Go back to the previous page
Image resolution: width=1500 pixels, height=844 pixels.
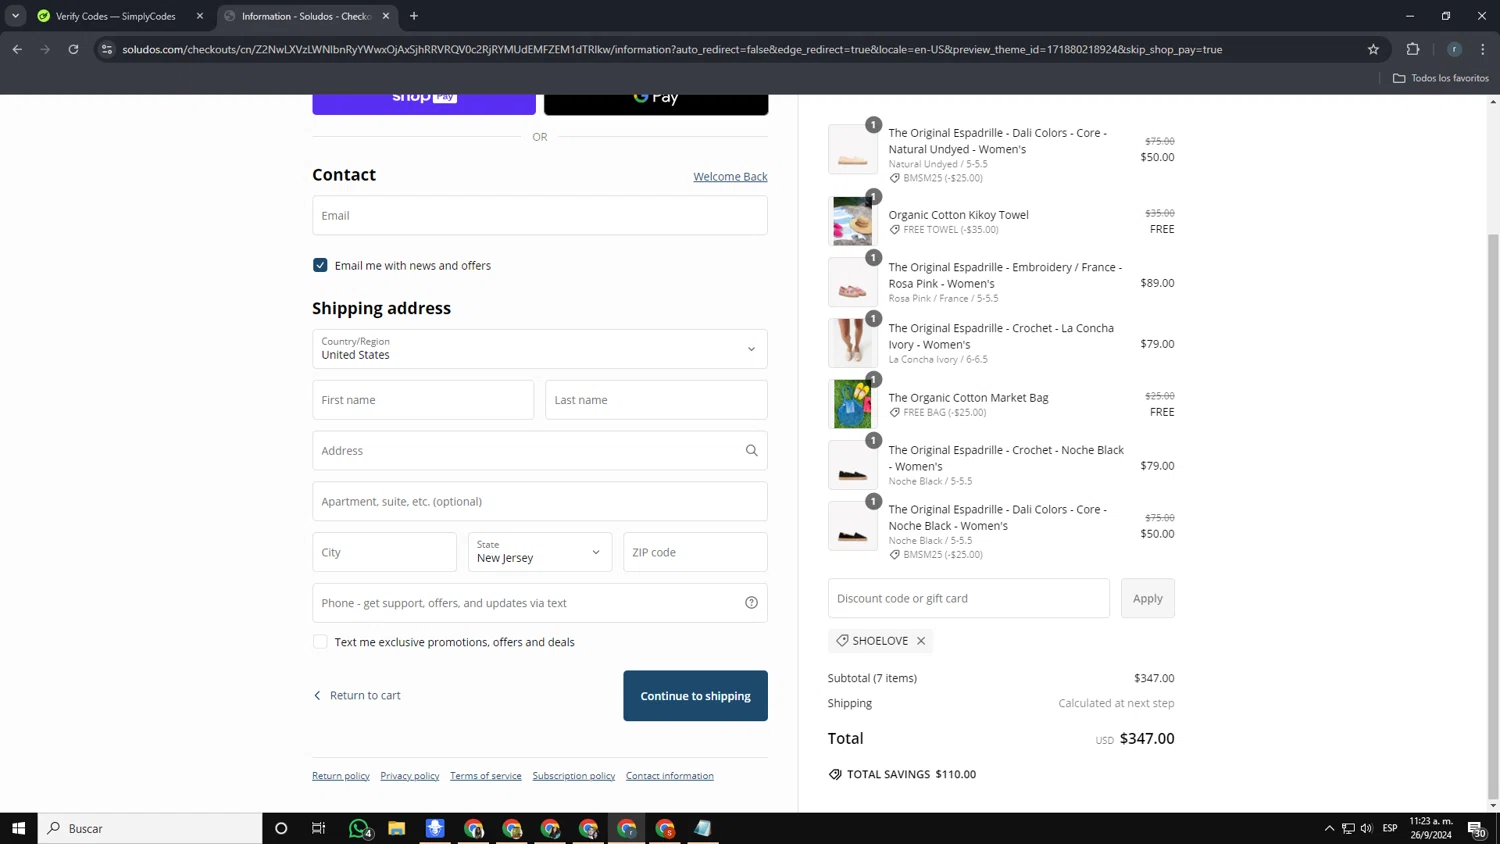click(x=17, y=49)
